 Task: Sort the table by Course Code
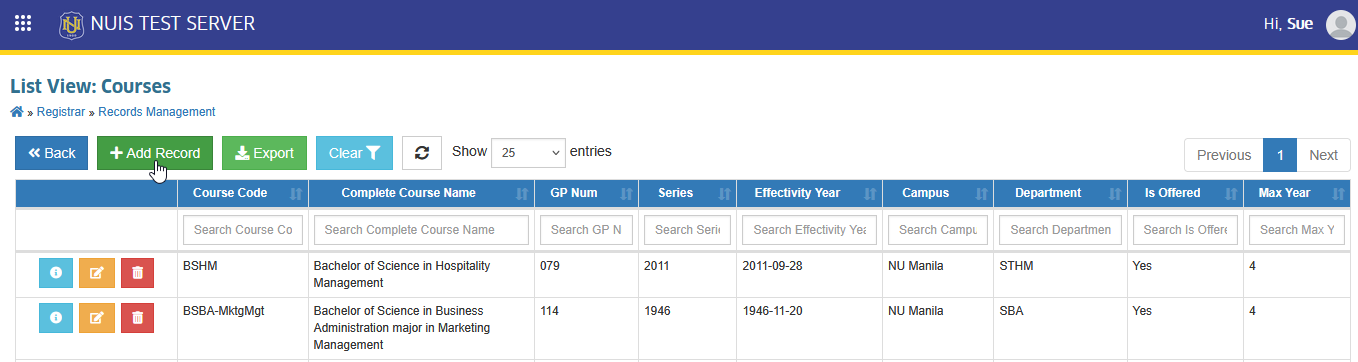pos(243,193)
